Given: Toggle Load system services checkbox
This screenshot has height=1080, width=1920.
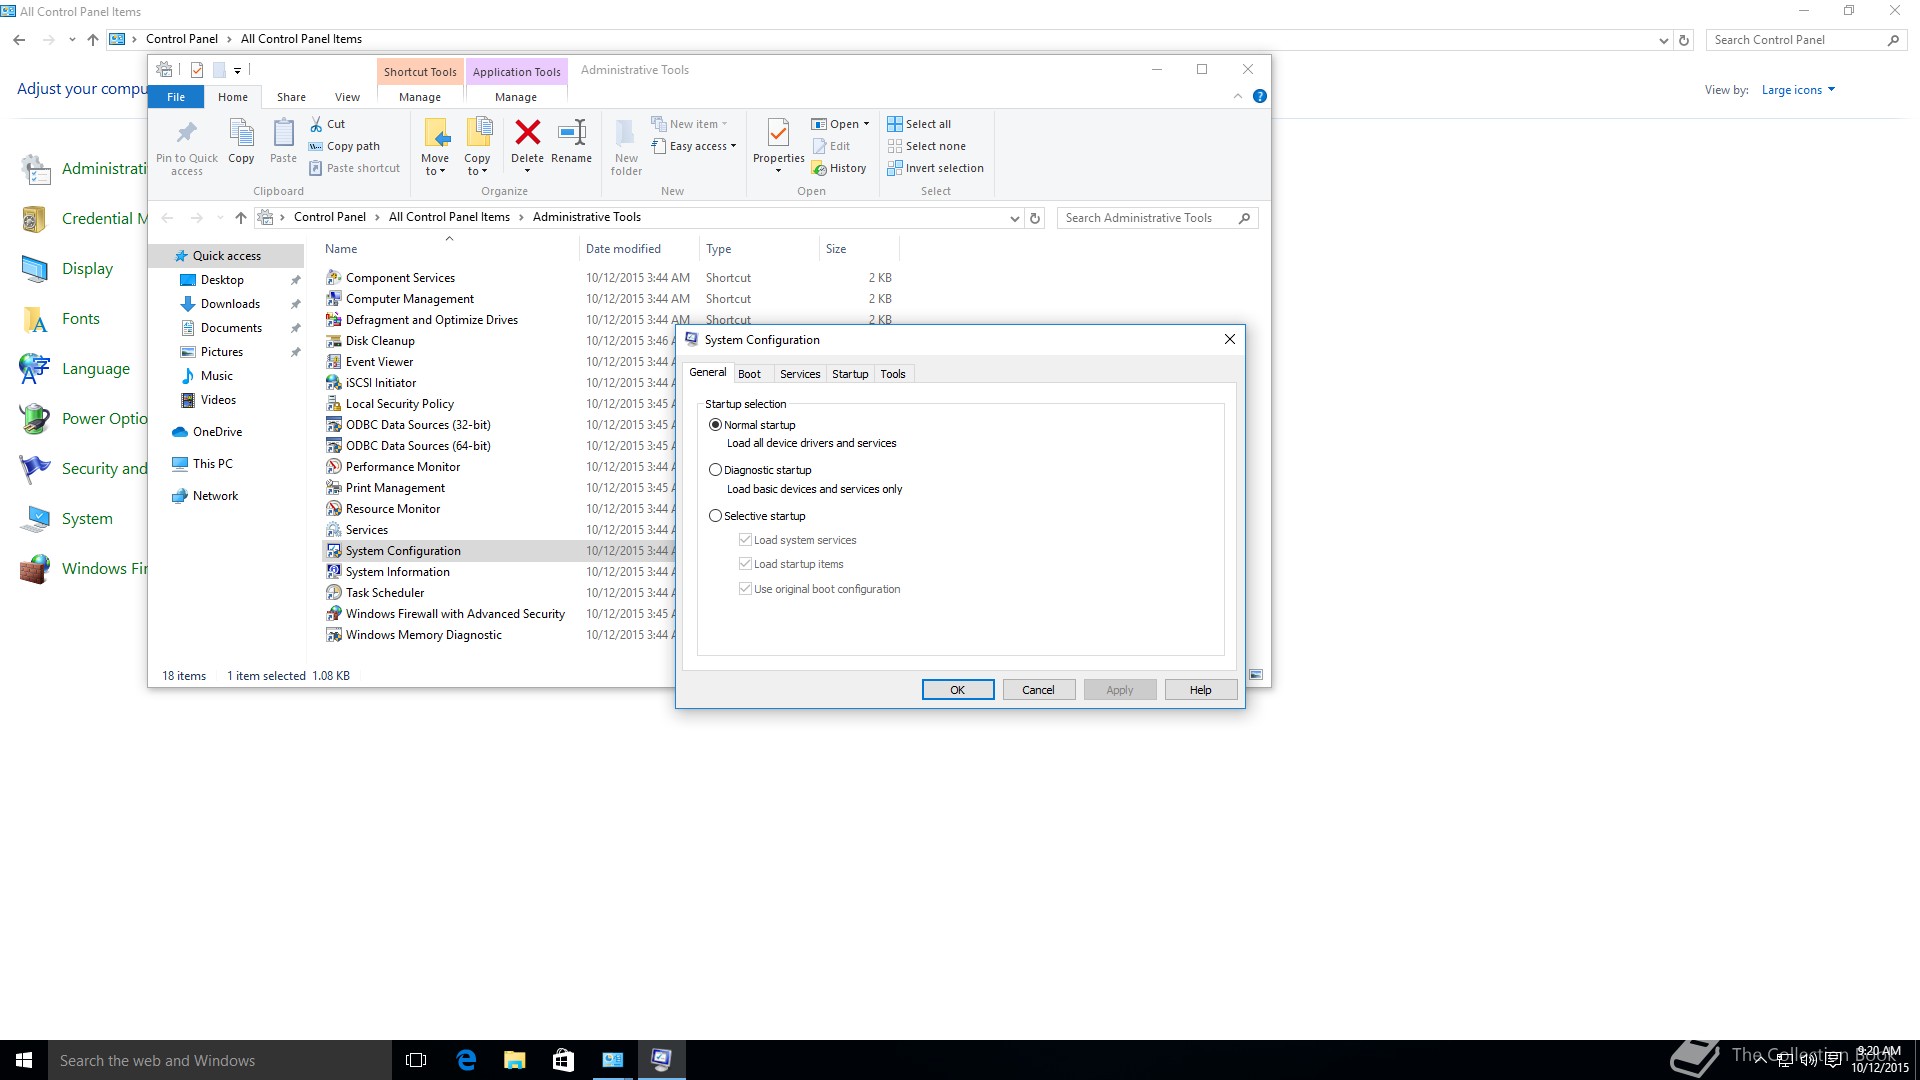Looking at the screenshot, I should pos(745,540).
